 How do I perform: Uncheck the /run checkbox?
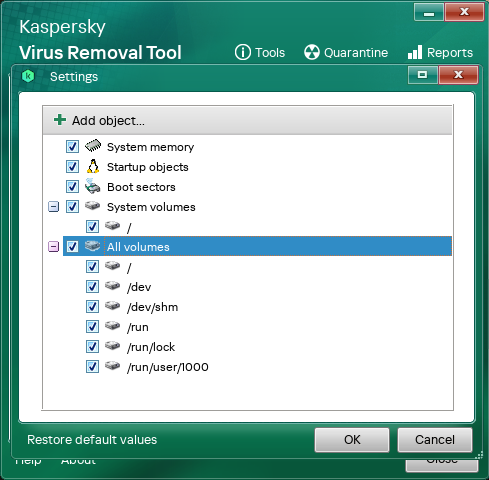[92, 326]
